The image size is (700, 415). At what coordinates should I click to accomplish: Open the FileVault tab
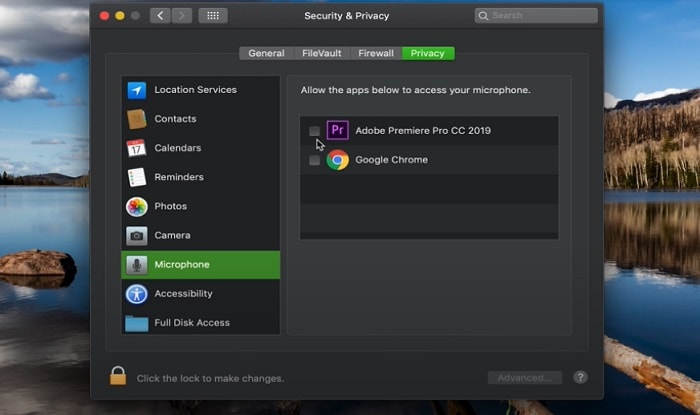(321, 53)
